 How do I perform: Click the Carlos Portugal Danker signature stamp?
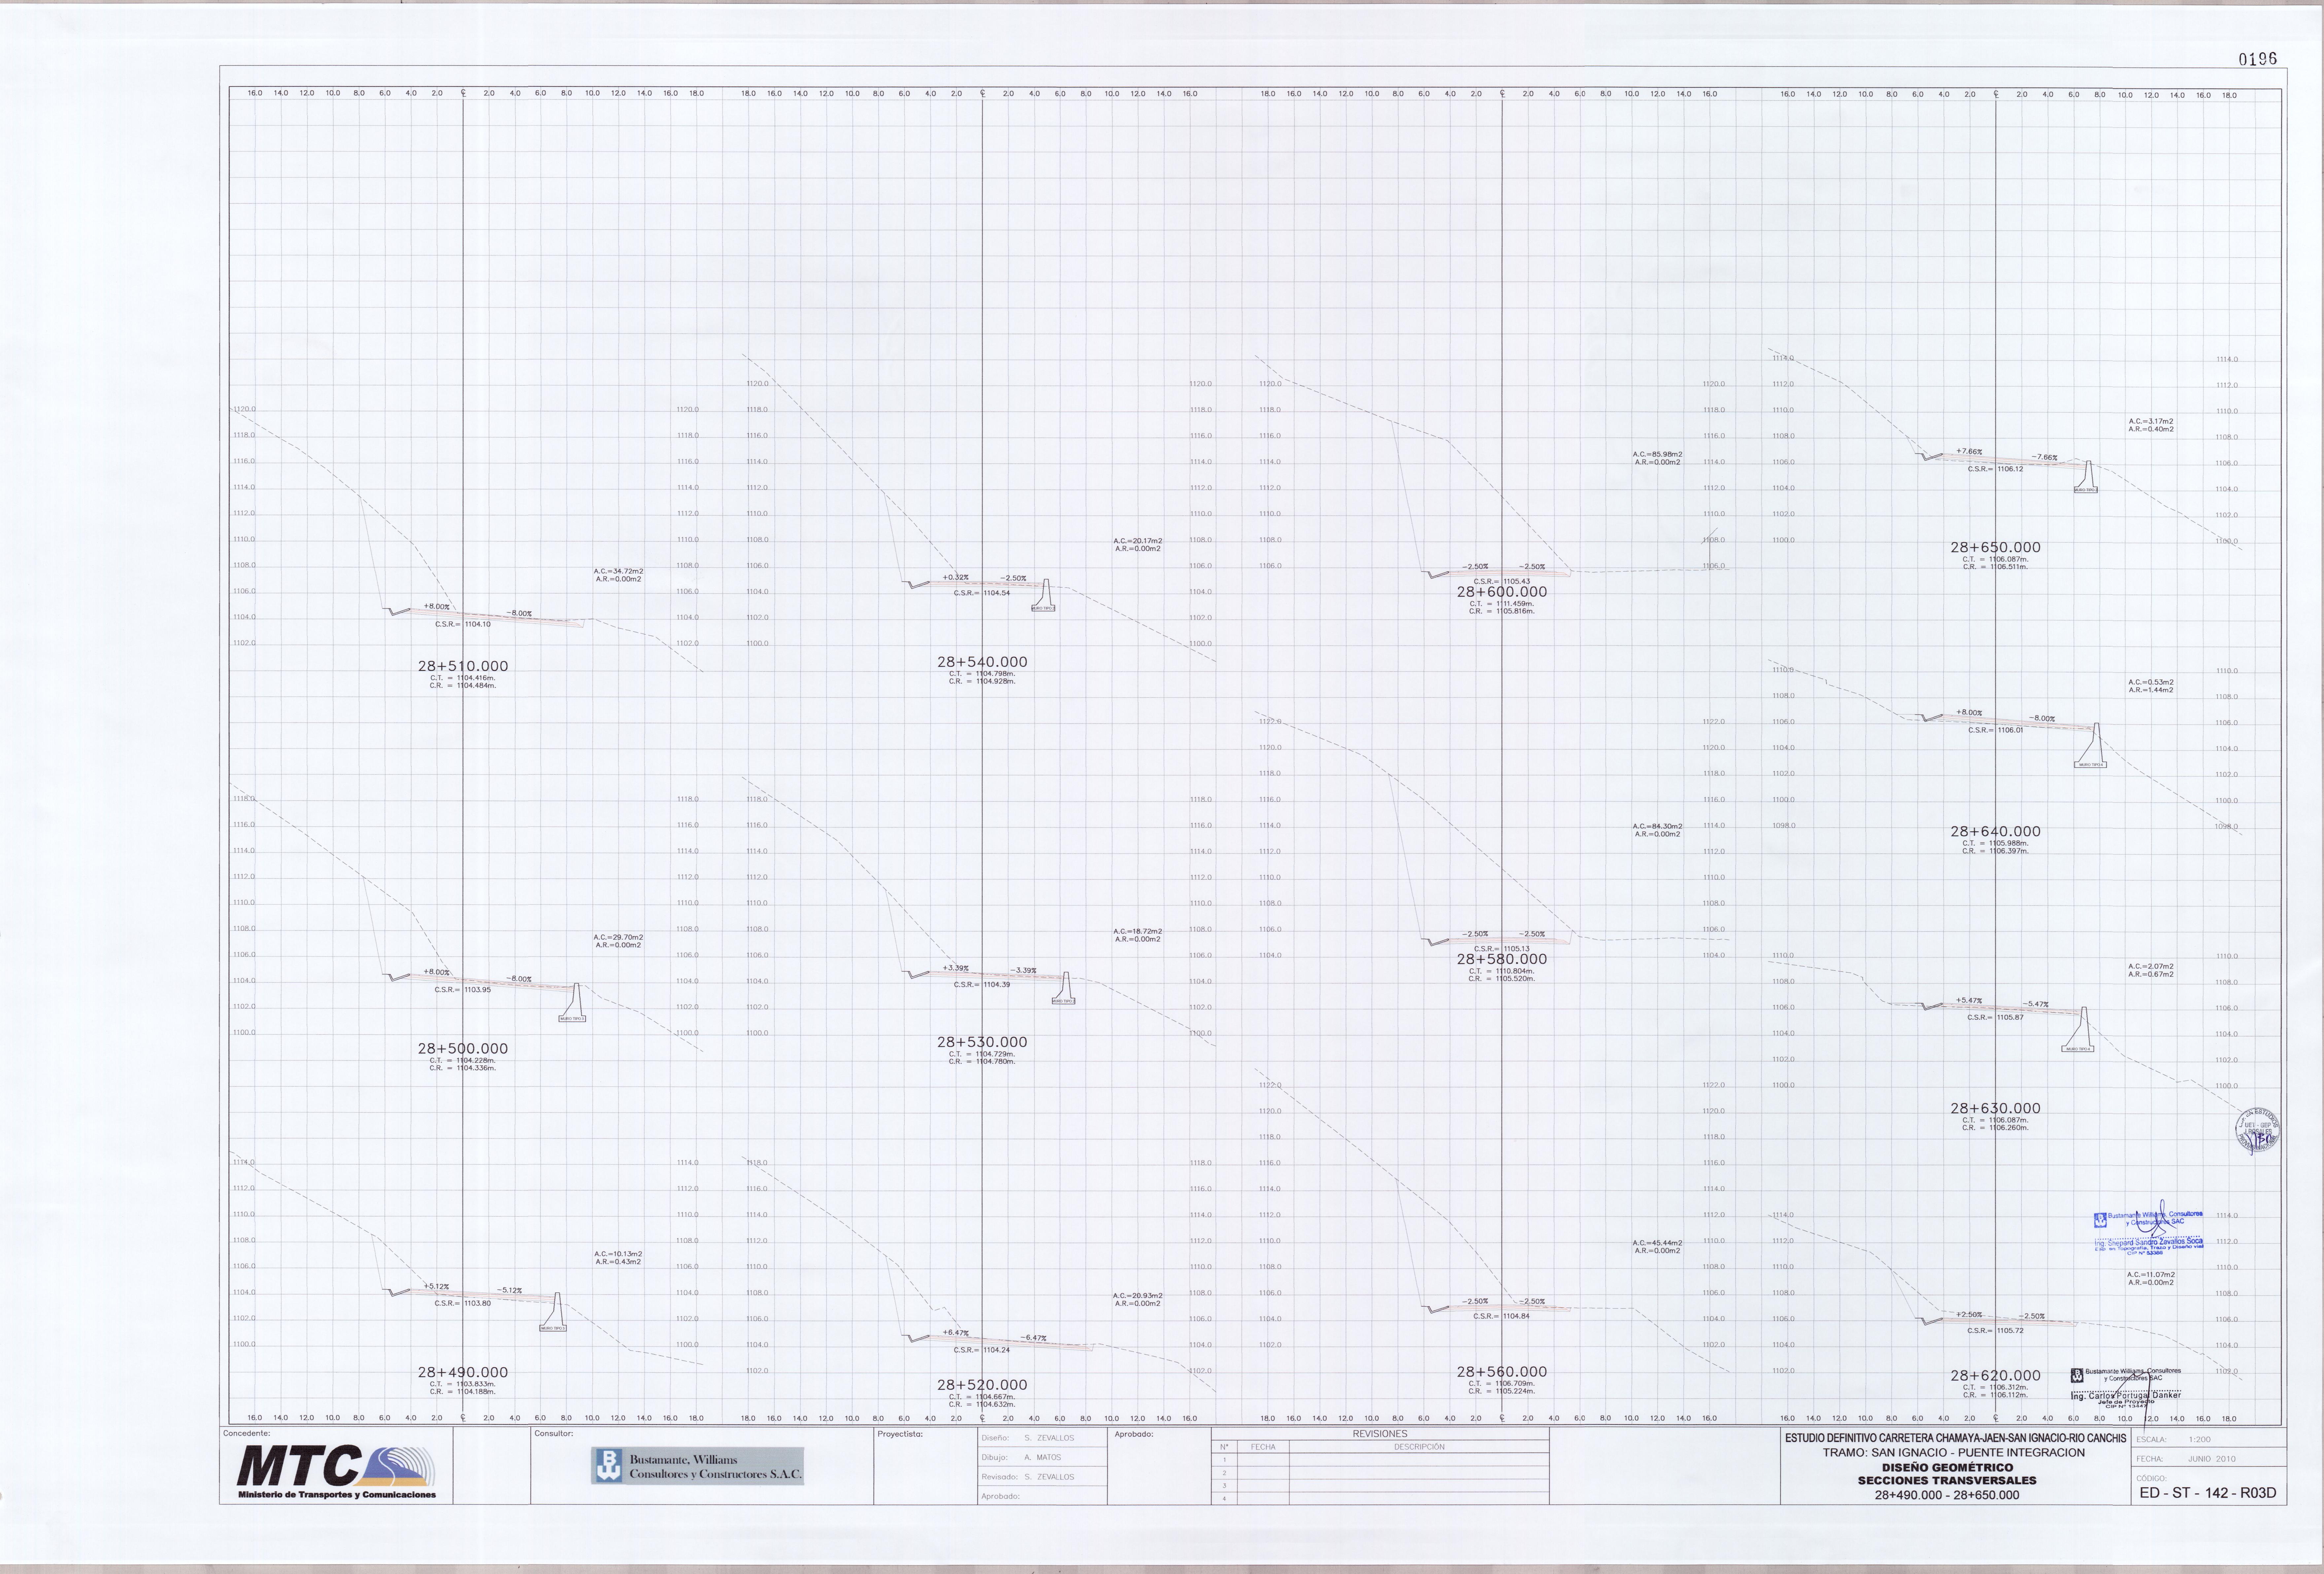click(2126, 1389)
